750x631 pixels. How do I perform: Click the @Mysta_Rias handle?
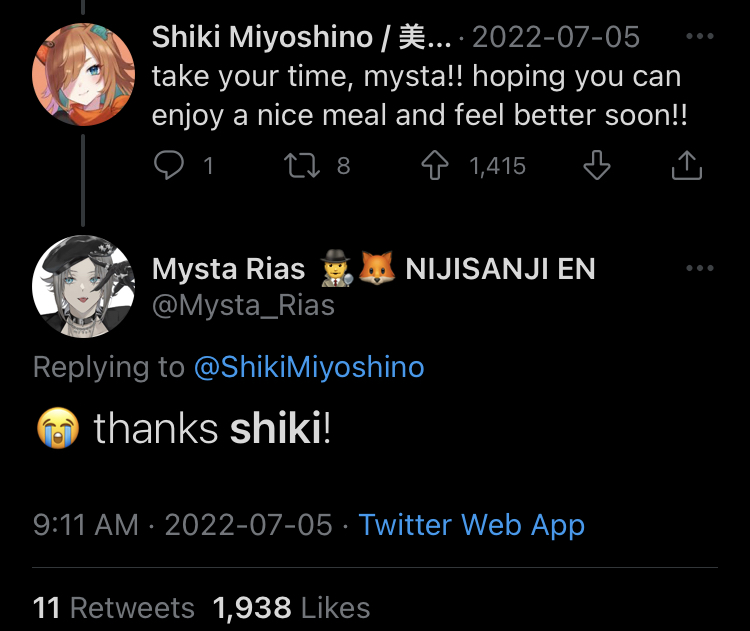243,305
